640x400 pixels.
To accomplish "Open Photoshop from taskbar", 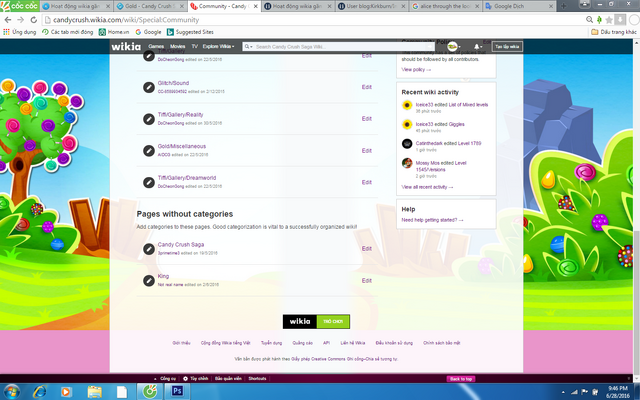I will [x=177, y=391].
